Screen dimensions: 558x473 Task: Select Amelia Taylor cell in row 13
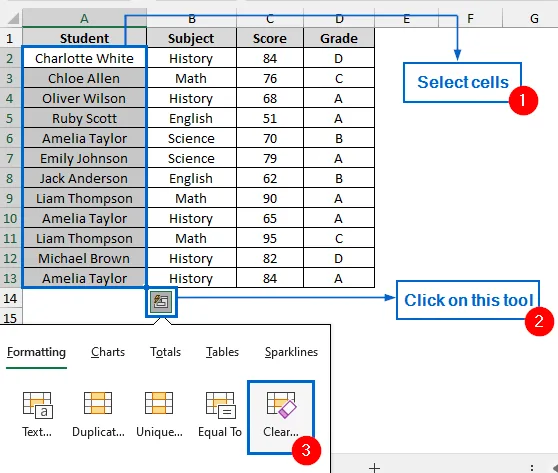(x=84, y=278)
